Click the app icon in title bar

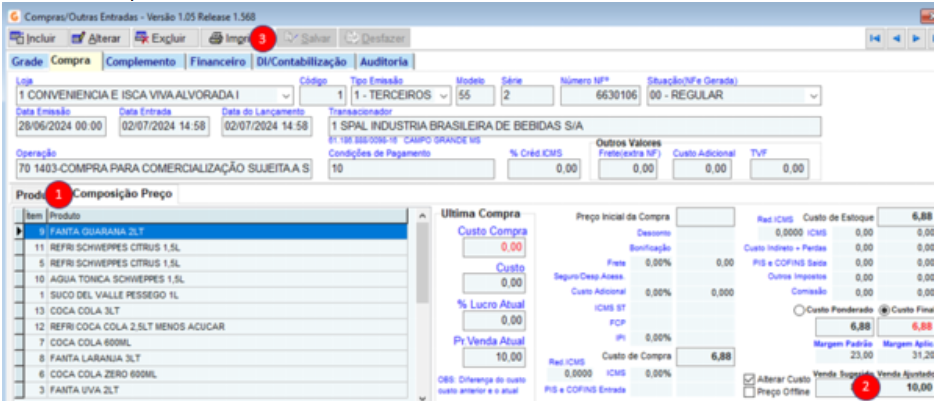(x=14, y=16)
